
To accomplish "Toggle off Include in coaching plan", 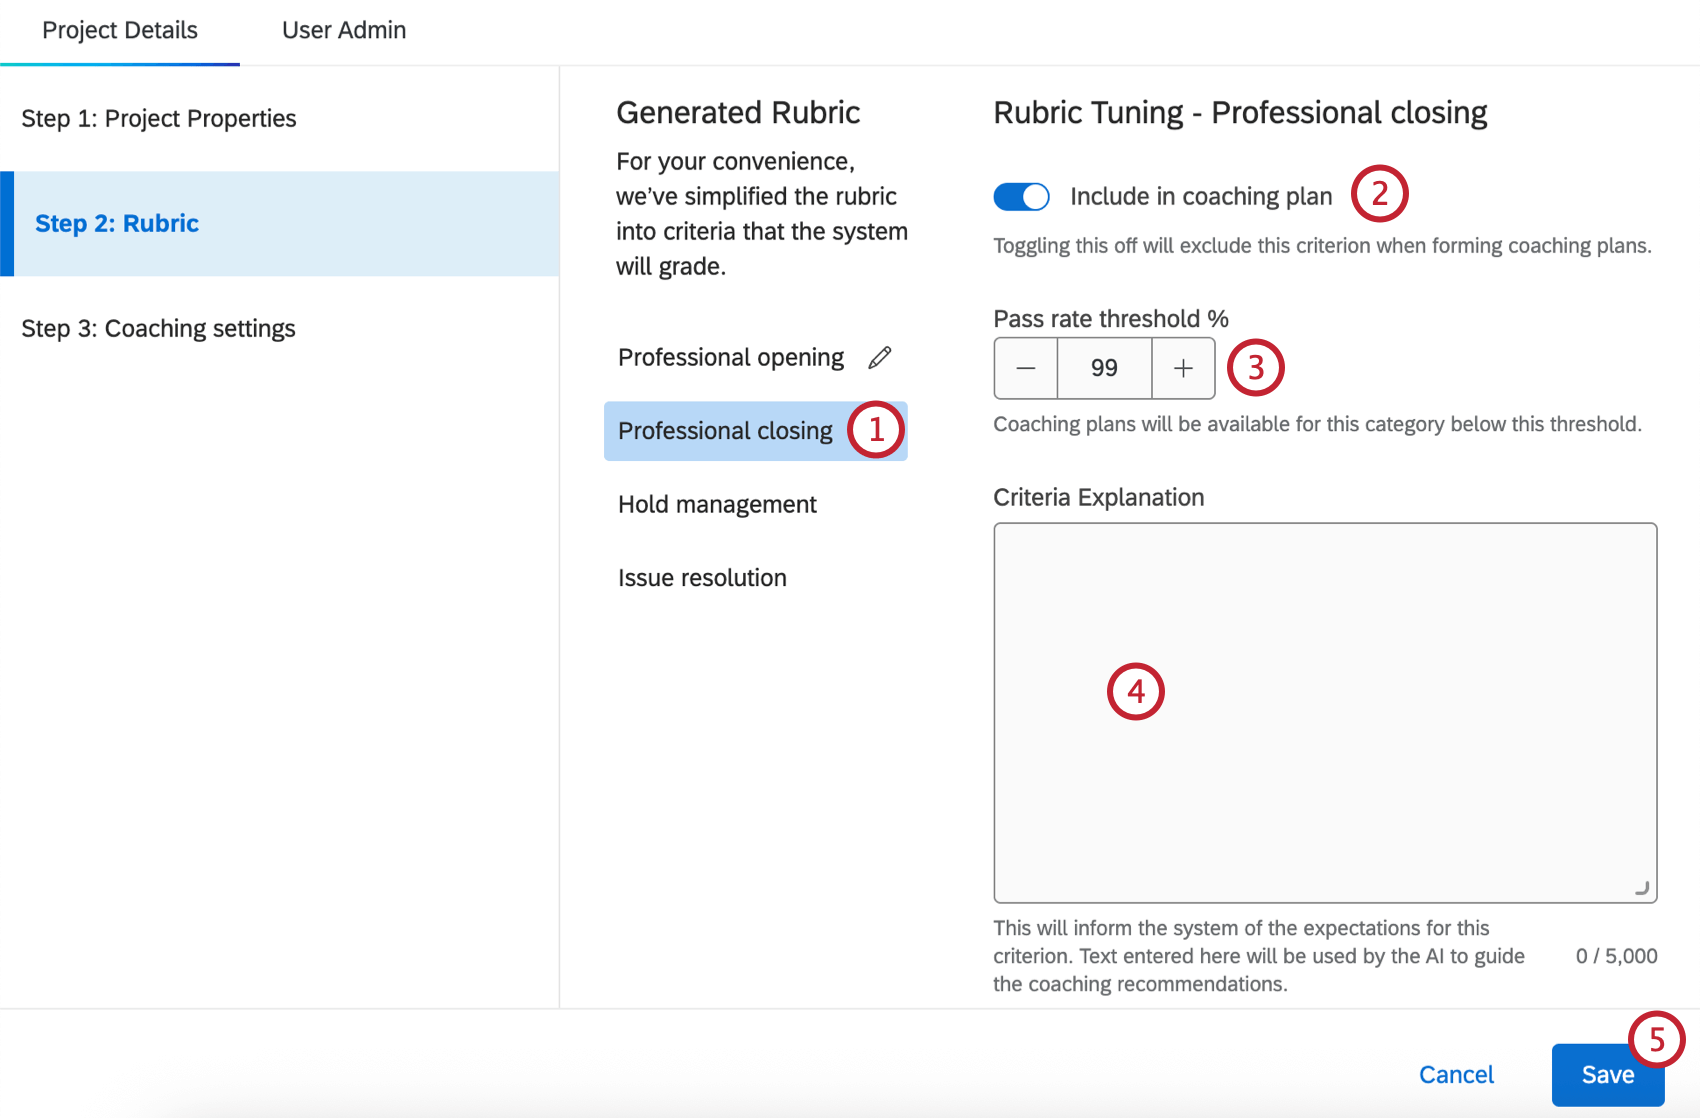I will click(x=1020, y=197).
